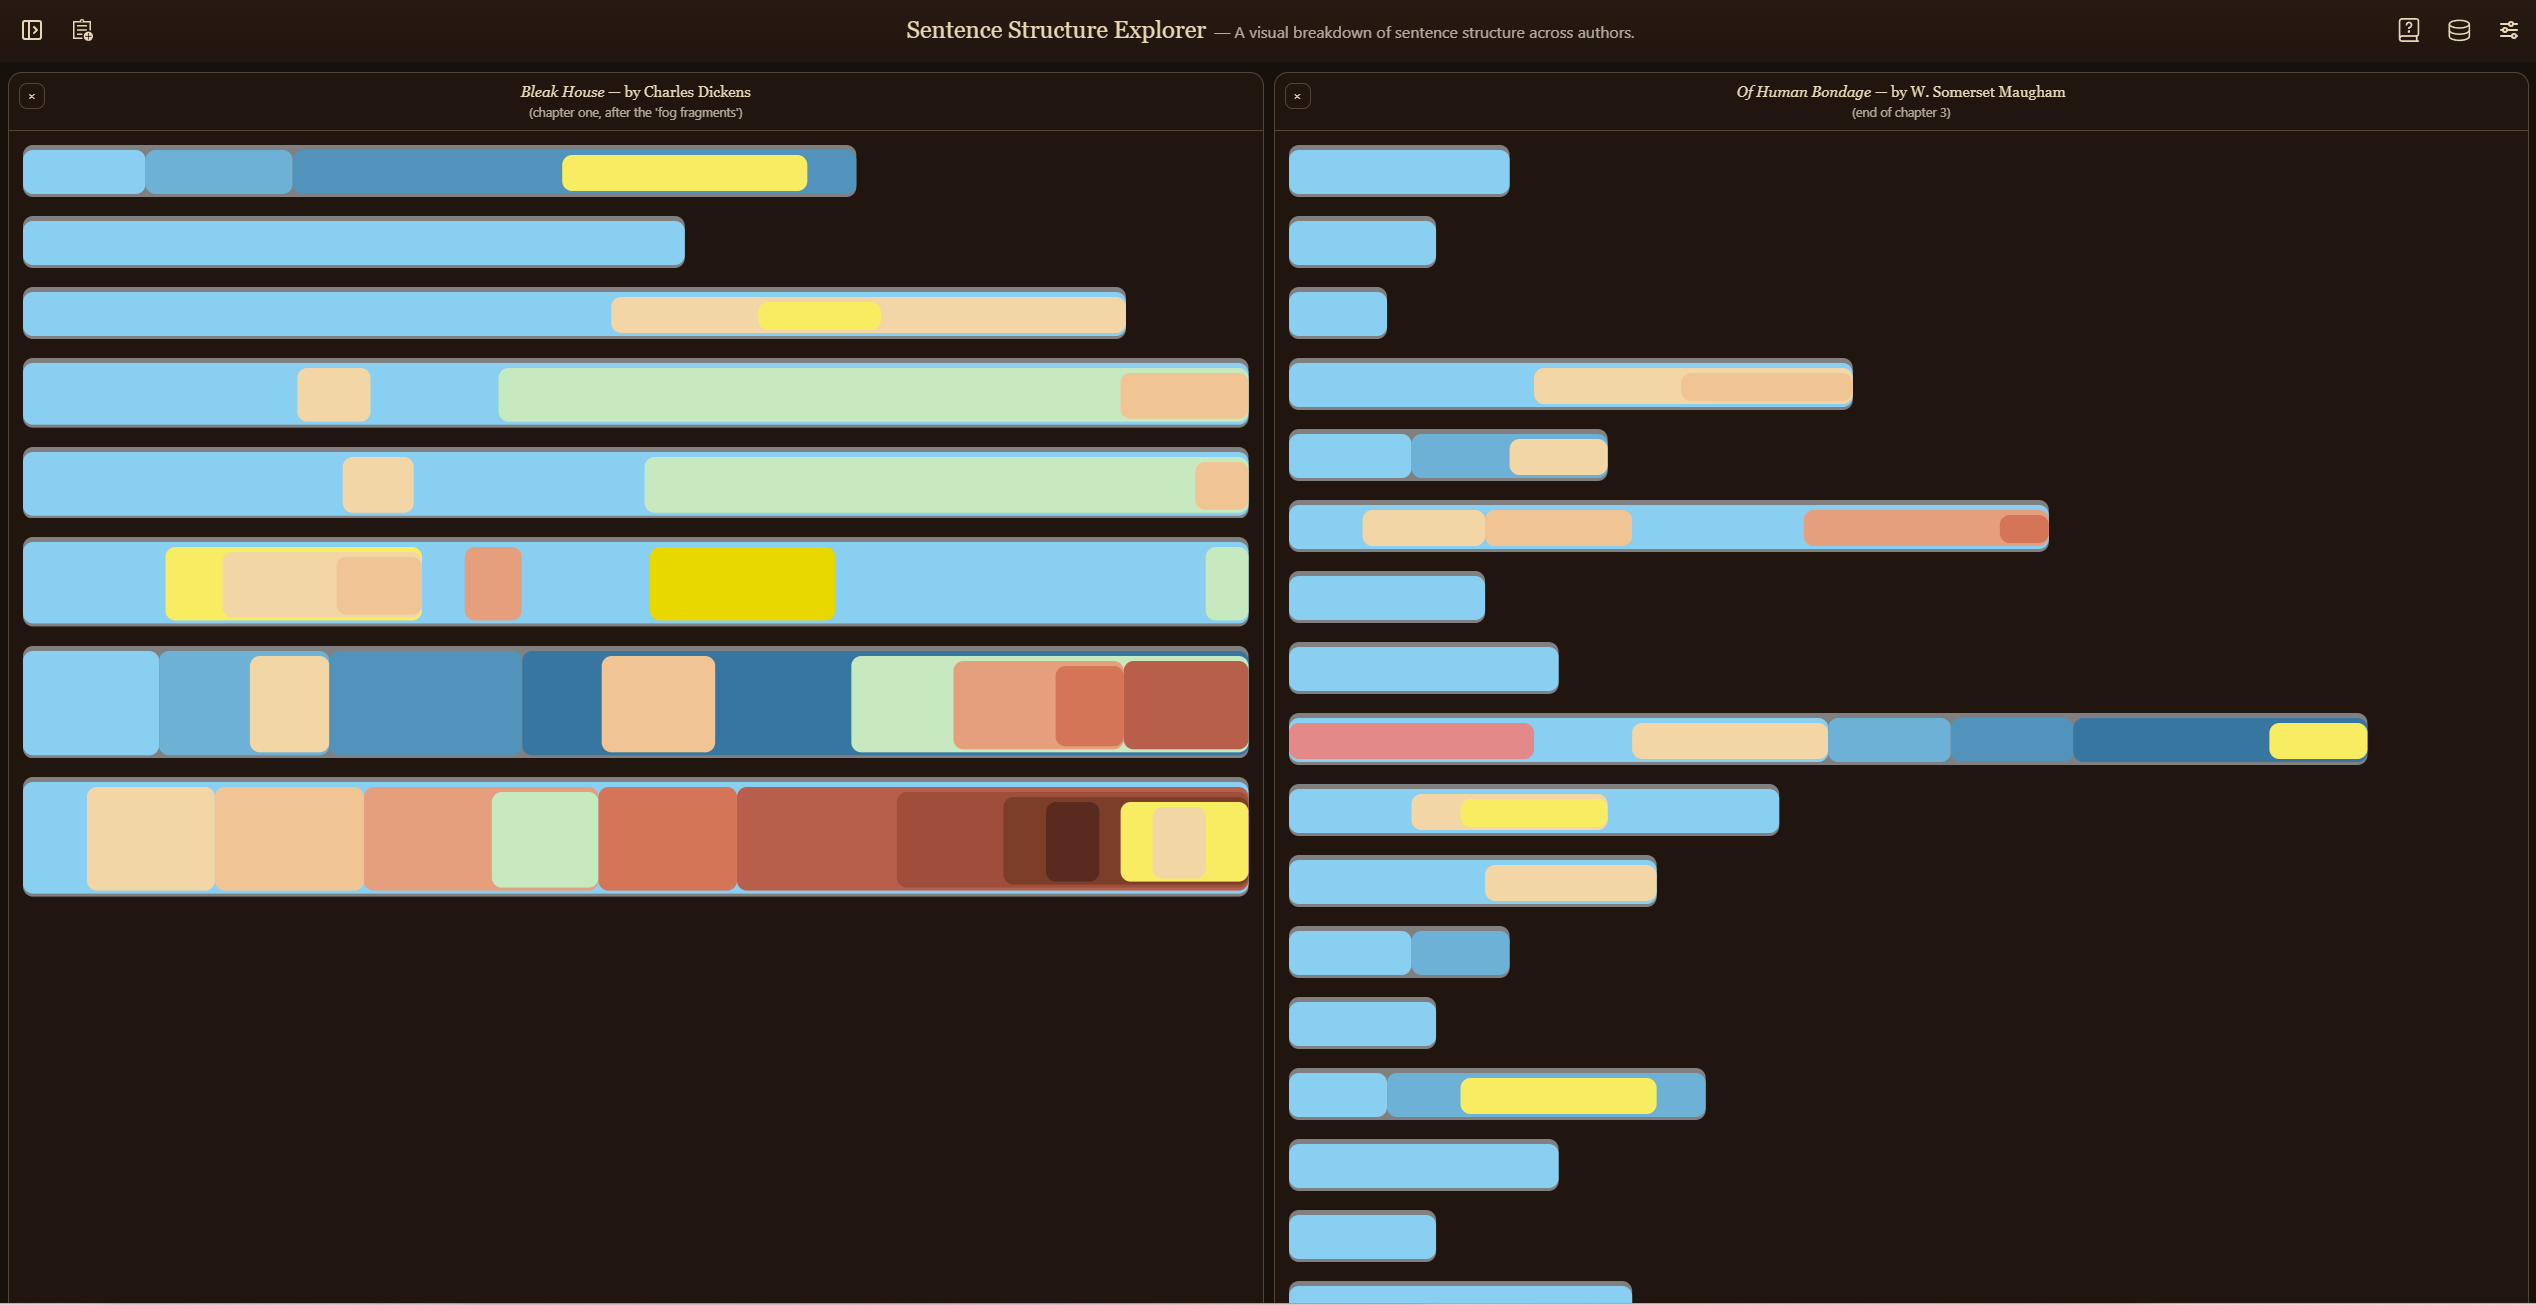Click the dark mustard-yellow block in Bleak House
Screen dimensions: 2536x1305
(742, 583)
